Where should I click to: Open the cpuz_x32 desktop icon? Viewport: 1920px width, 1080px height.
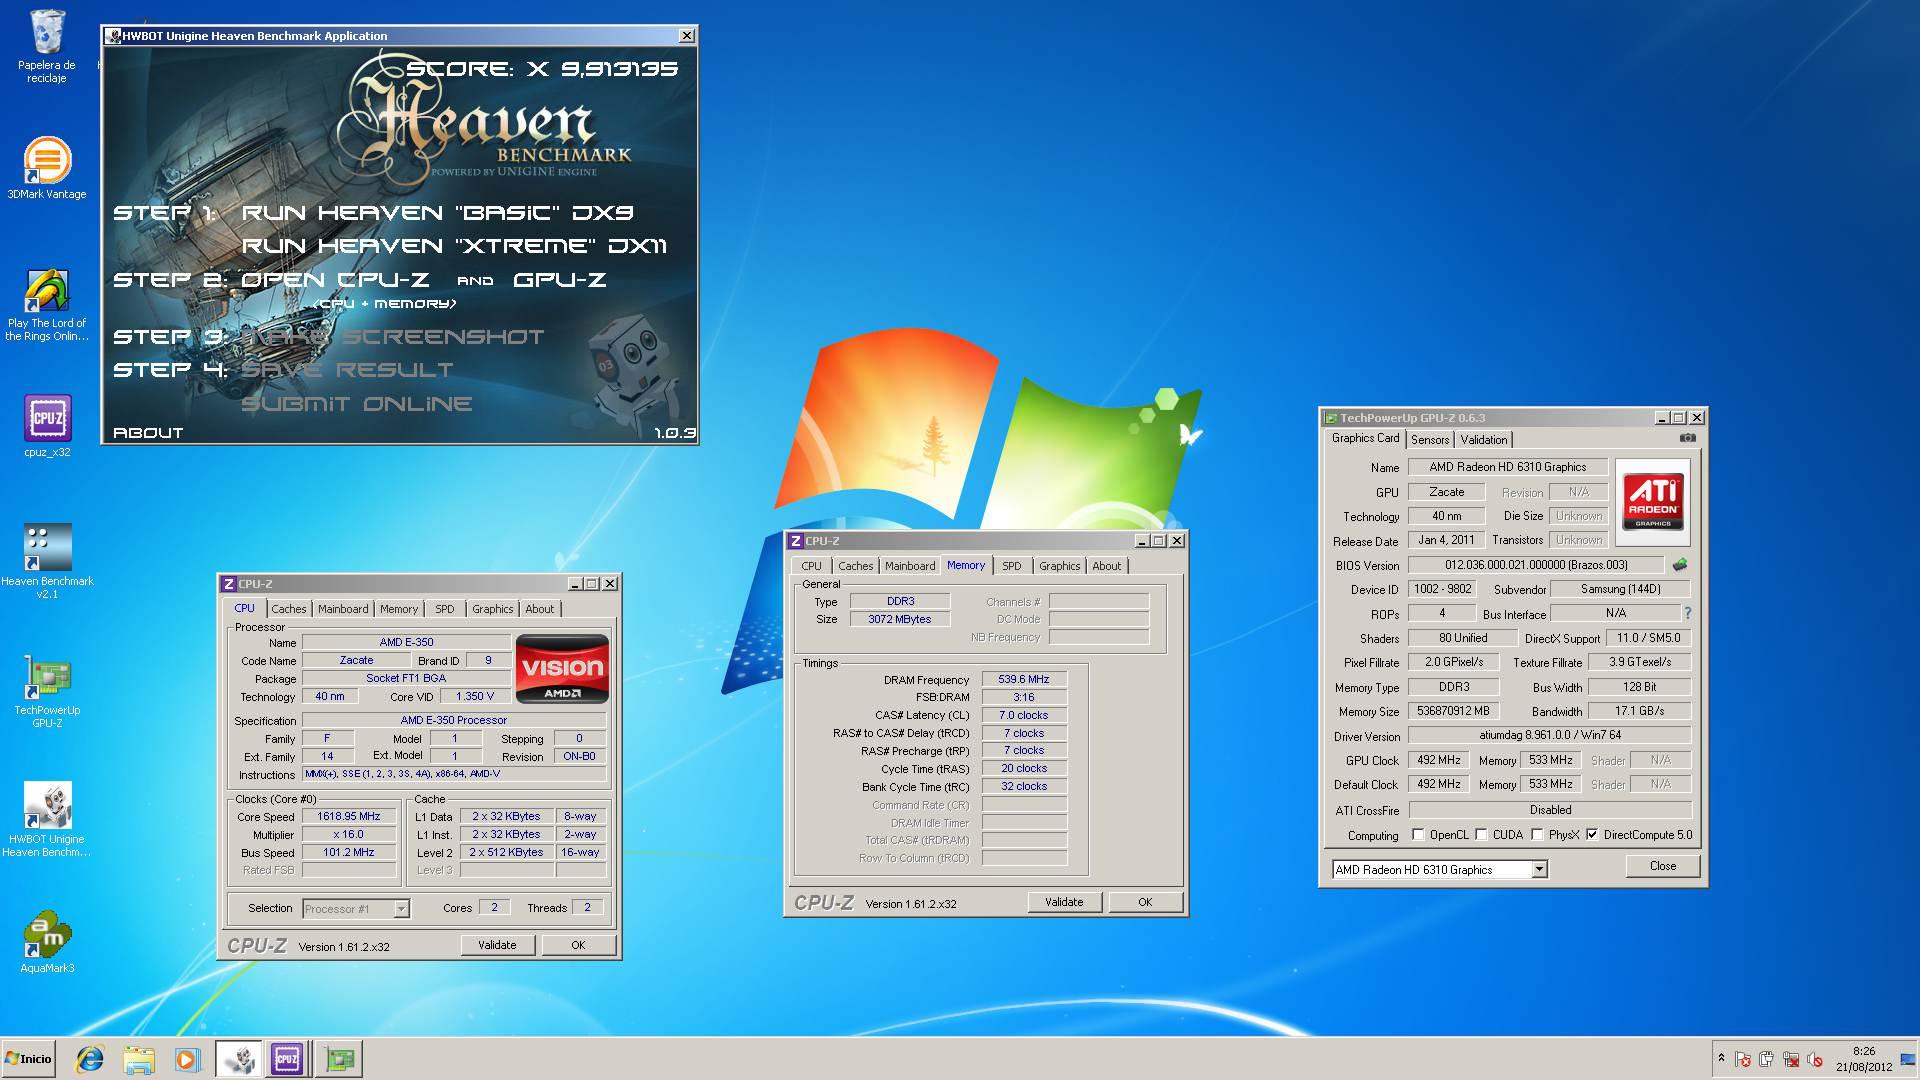coord(47,425)
